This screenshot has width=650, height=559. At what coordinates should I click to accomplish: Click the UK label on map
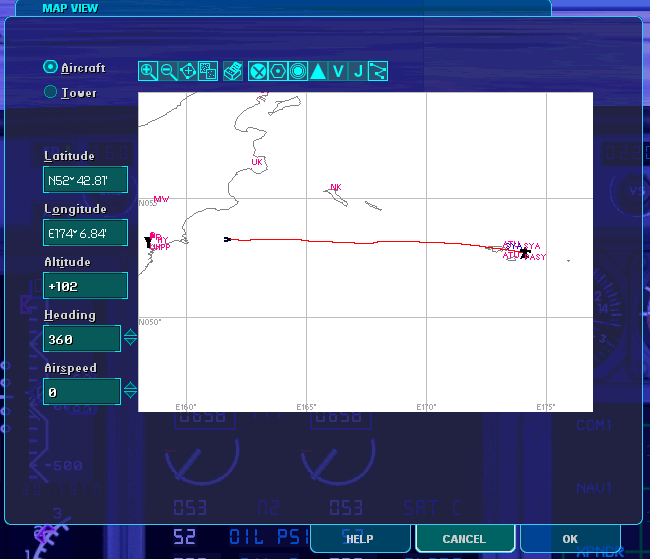click(257, 162)
